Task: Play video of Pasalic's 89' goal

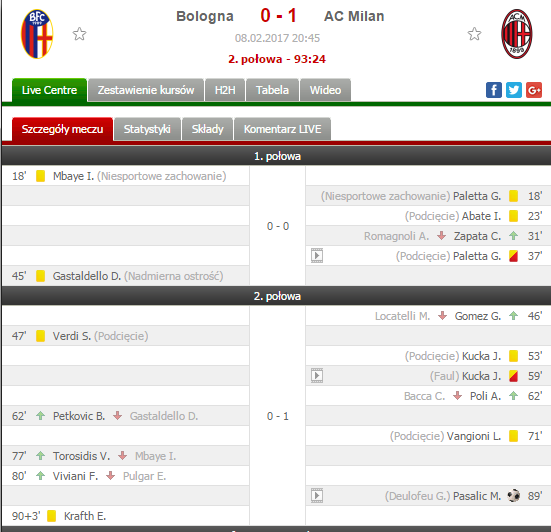Action: [x=317, y=496]
